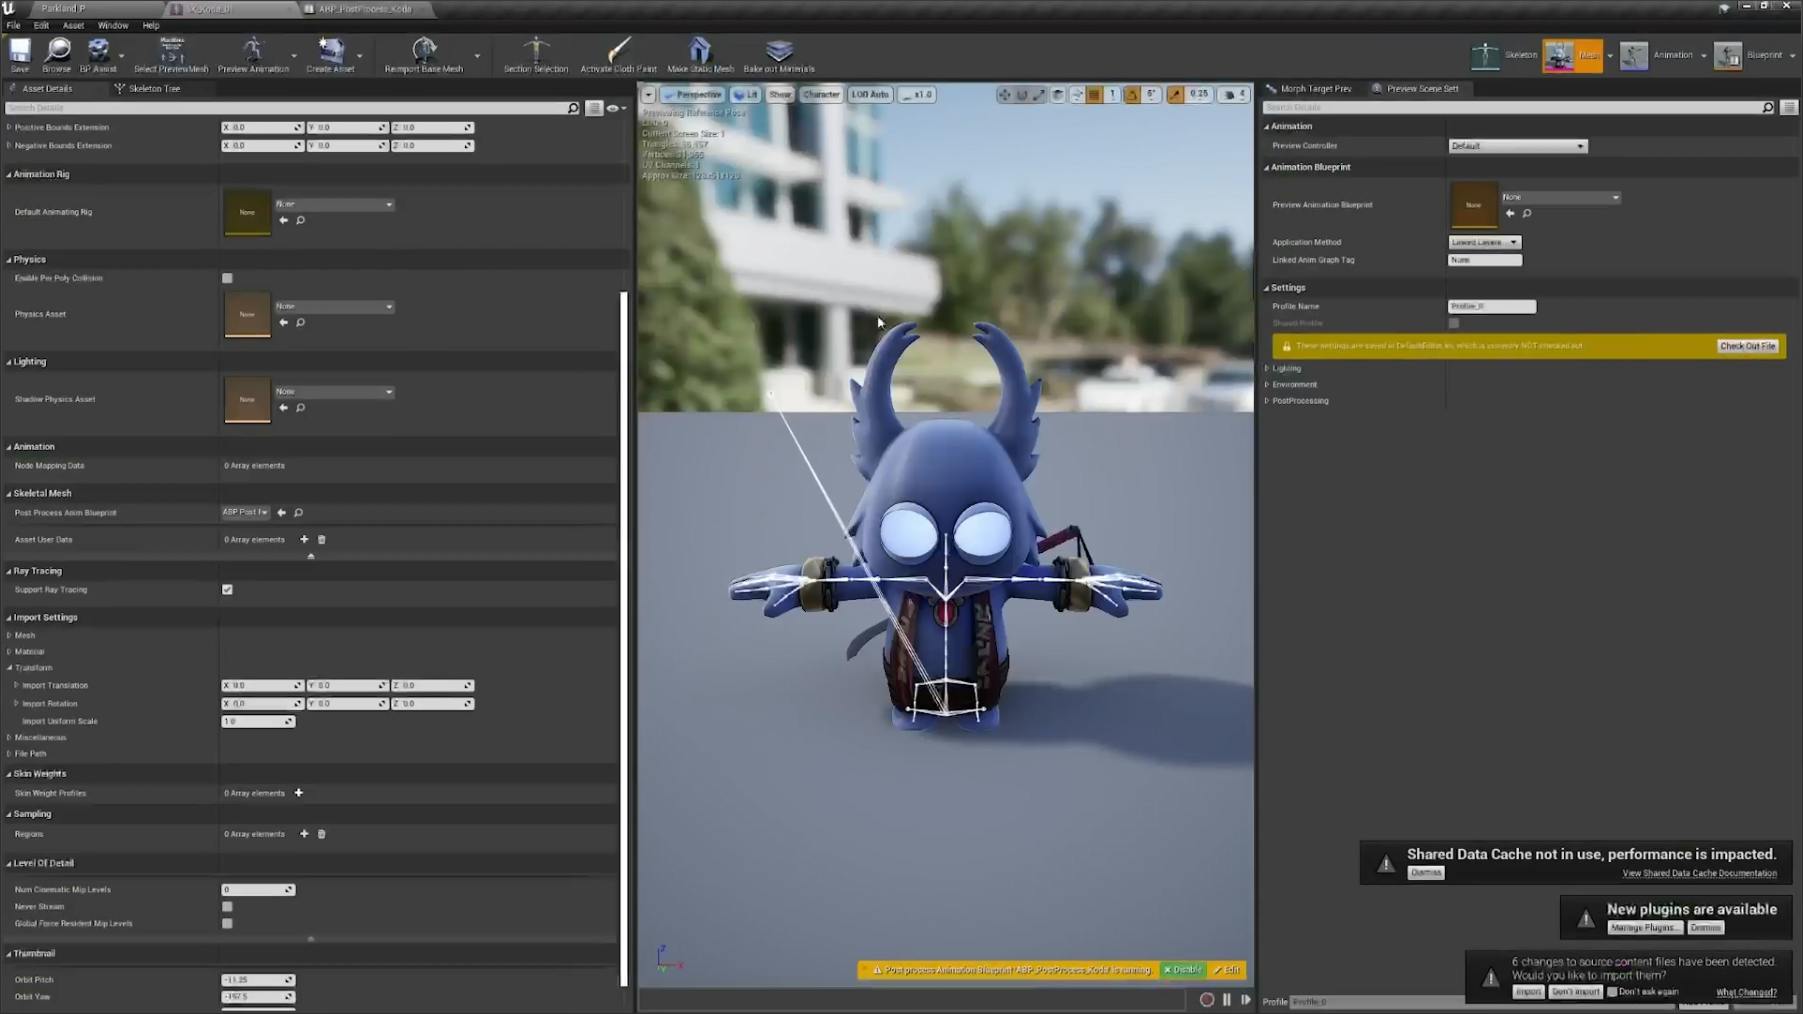Open Default Animating Rig asset dropdown
The height and width of the screenshot is (1014, 1803).
click(x=334, y=204)
